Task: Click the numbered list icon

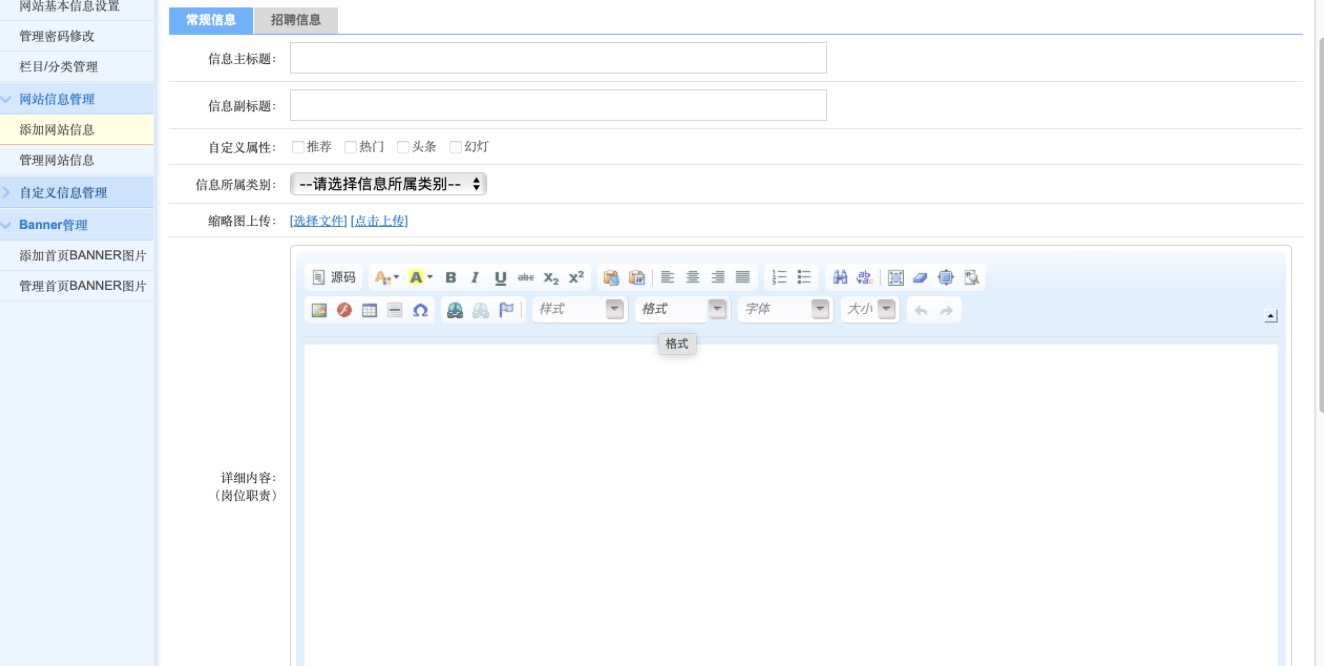Action: 779,278
